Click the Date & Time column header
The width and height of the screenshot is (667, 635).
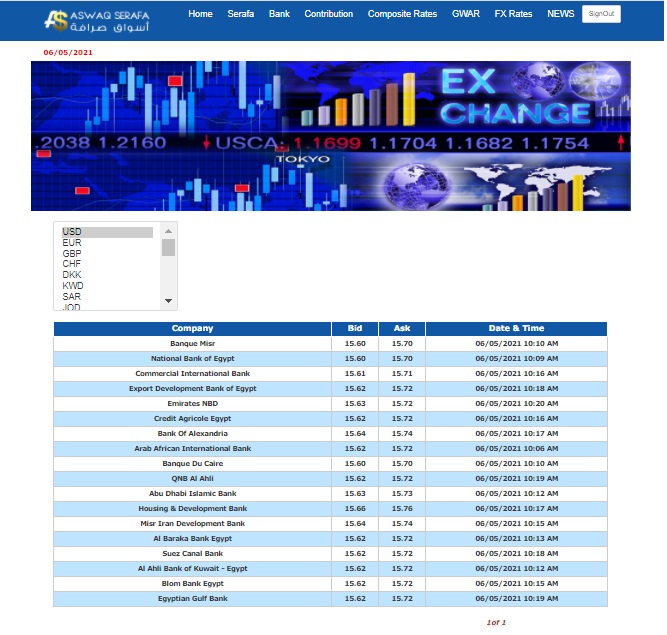[516, 328]
